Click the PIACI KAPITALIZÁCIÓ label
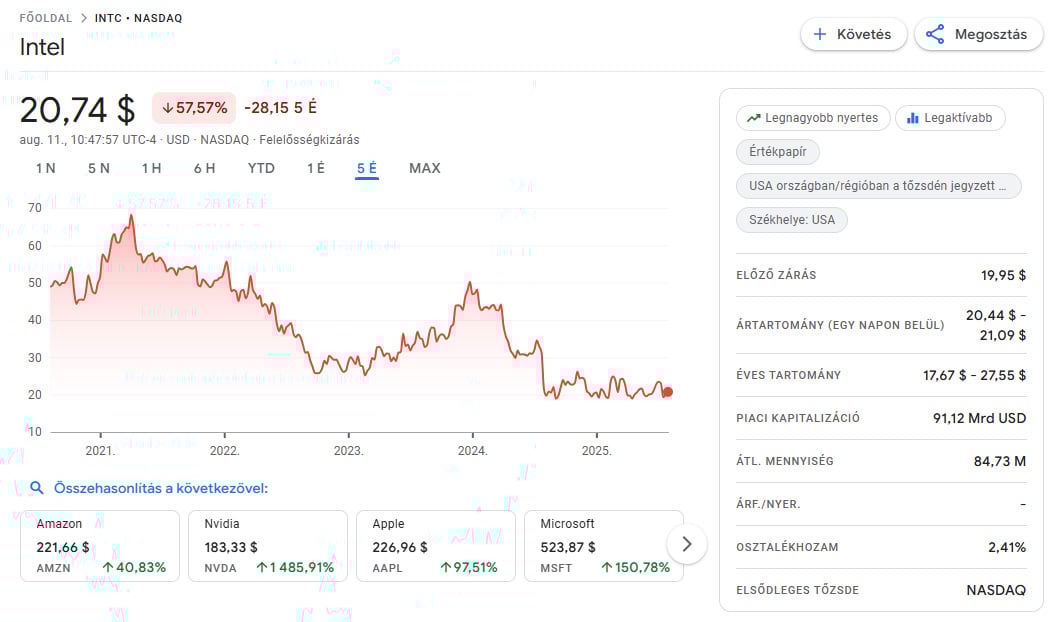Screen dimensions: 1061x622 (x=798, y=418)
